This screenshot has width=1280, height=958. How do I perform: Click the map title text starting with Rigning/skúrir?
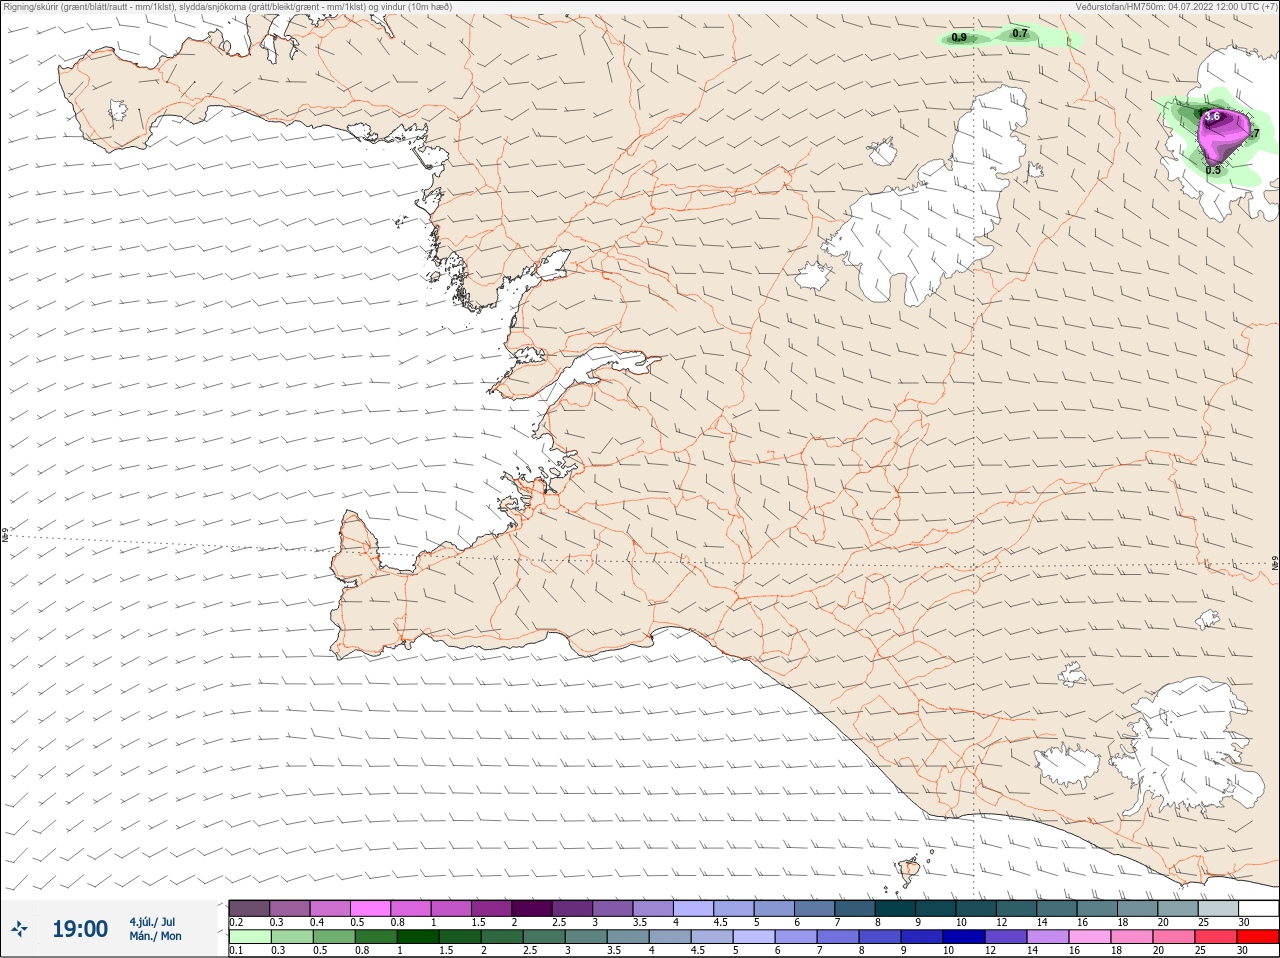pyautogui.click(x=228, y=7)
